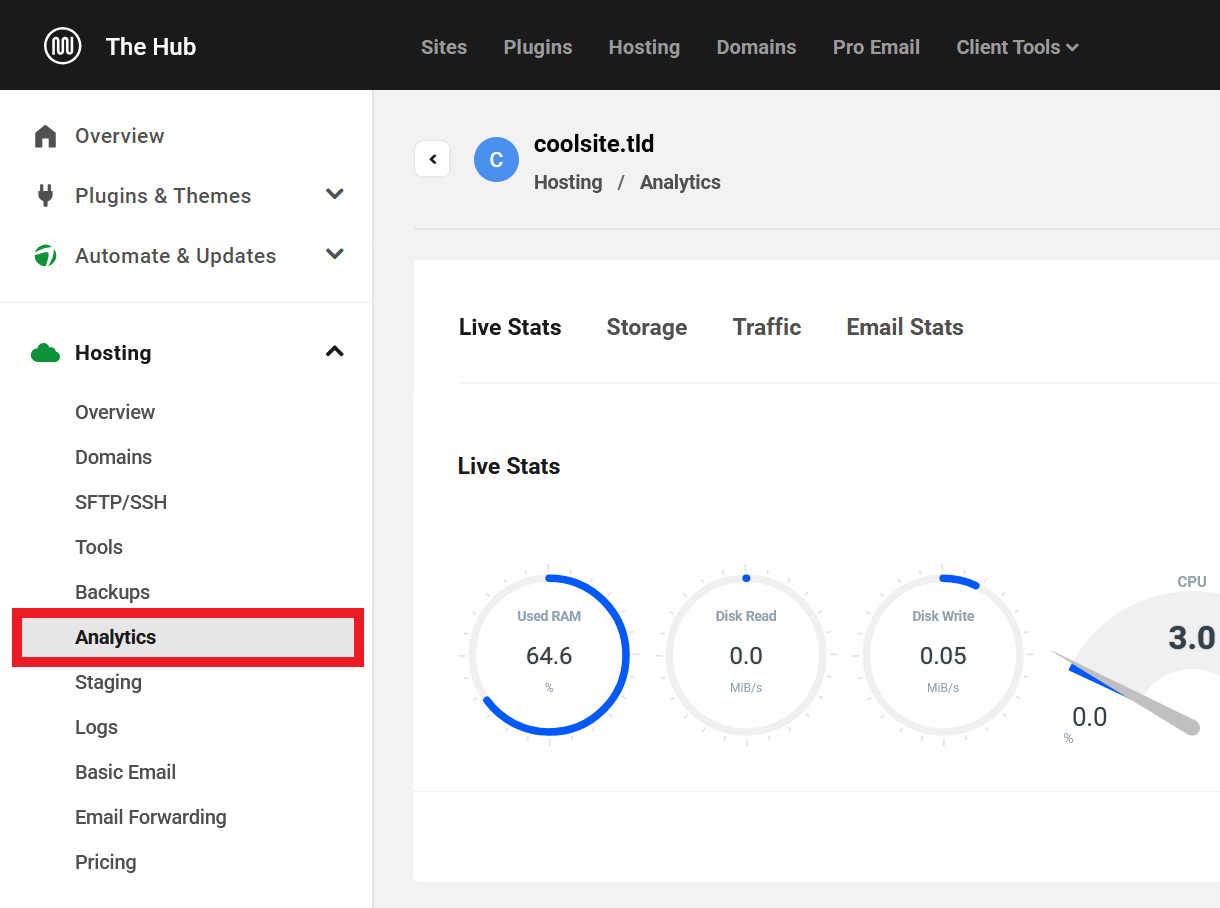Open the Client Tools dropdown
The width and height of the screenshot is (1220, 908).
pyautogui.click(x=1017, y=46)
